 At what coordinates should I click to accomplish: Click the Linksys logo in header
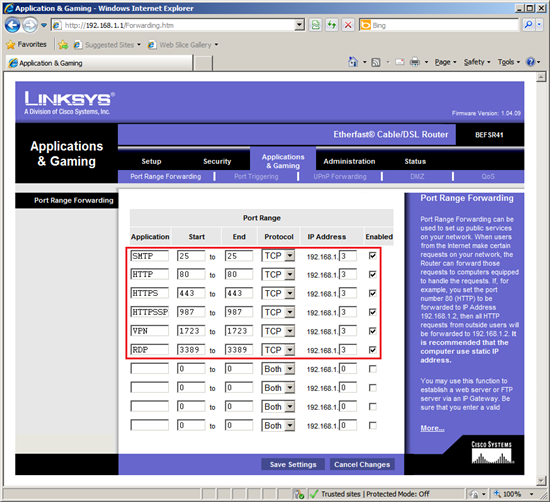pos(69,103)
